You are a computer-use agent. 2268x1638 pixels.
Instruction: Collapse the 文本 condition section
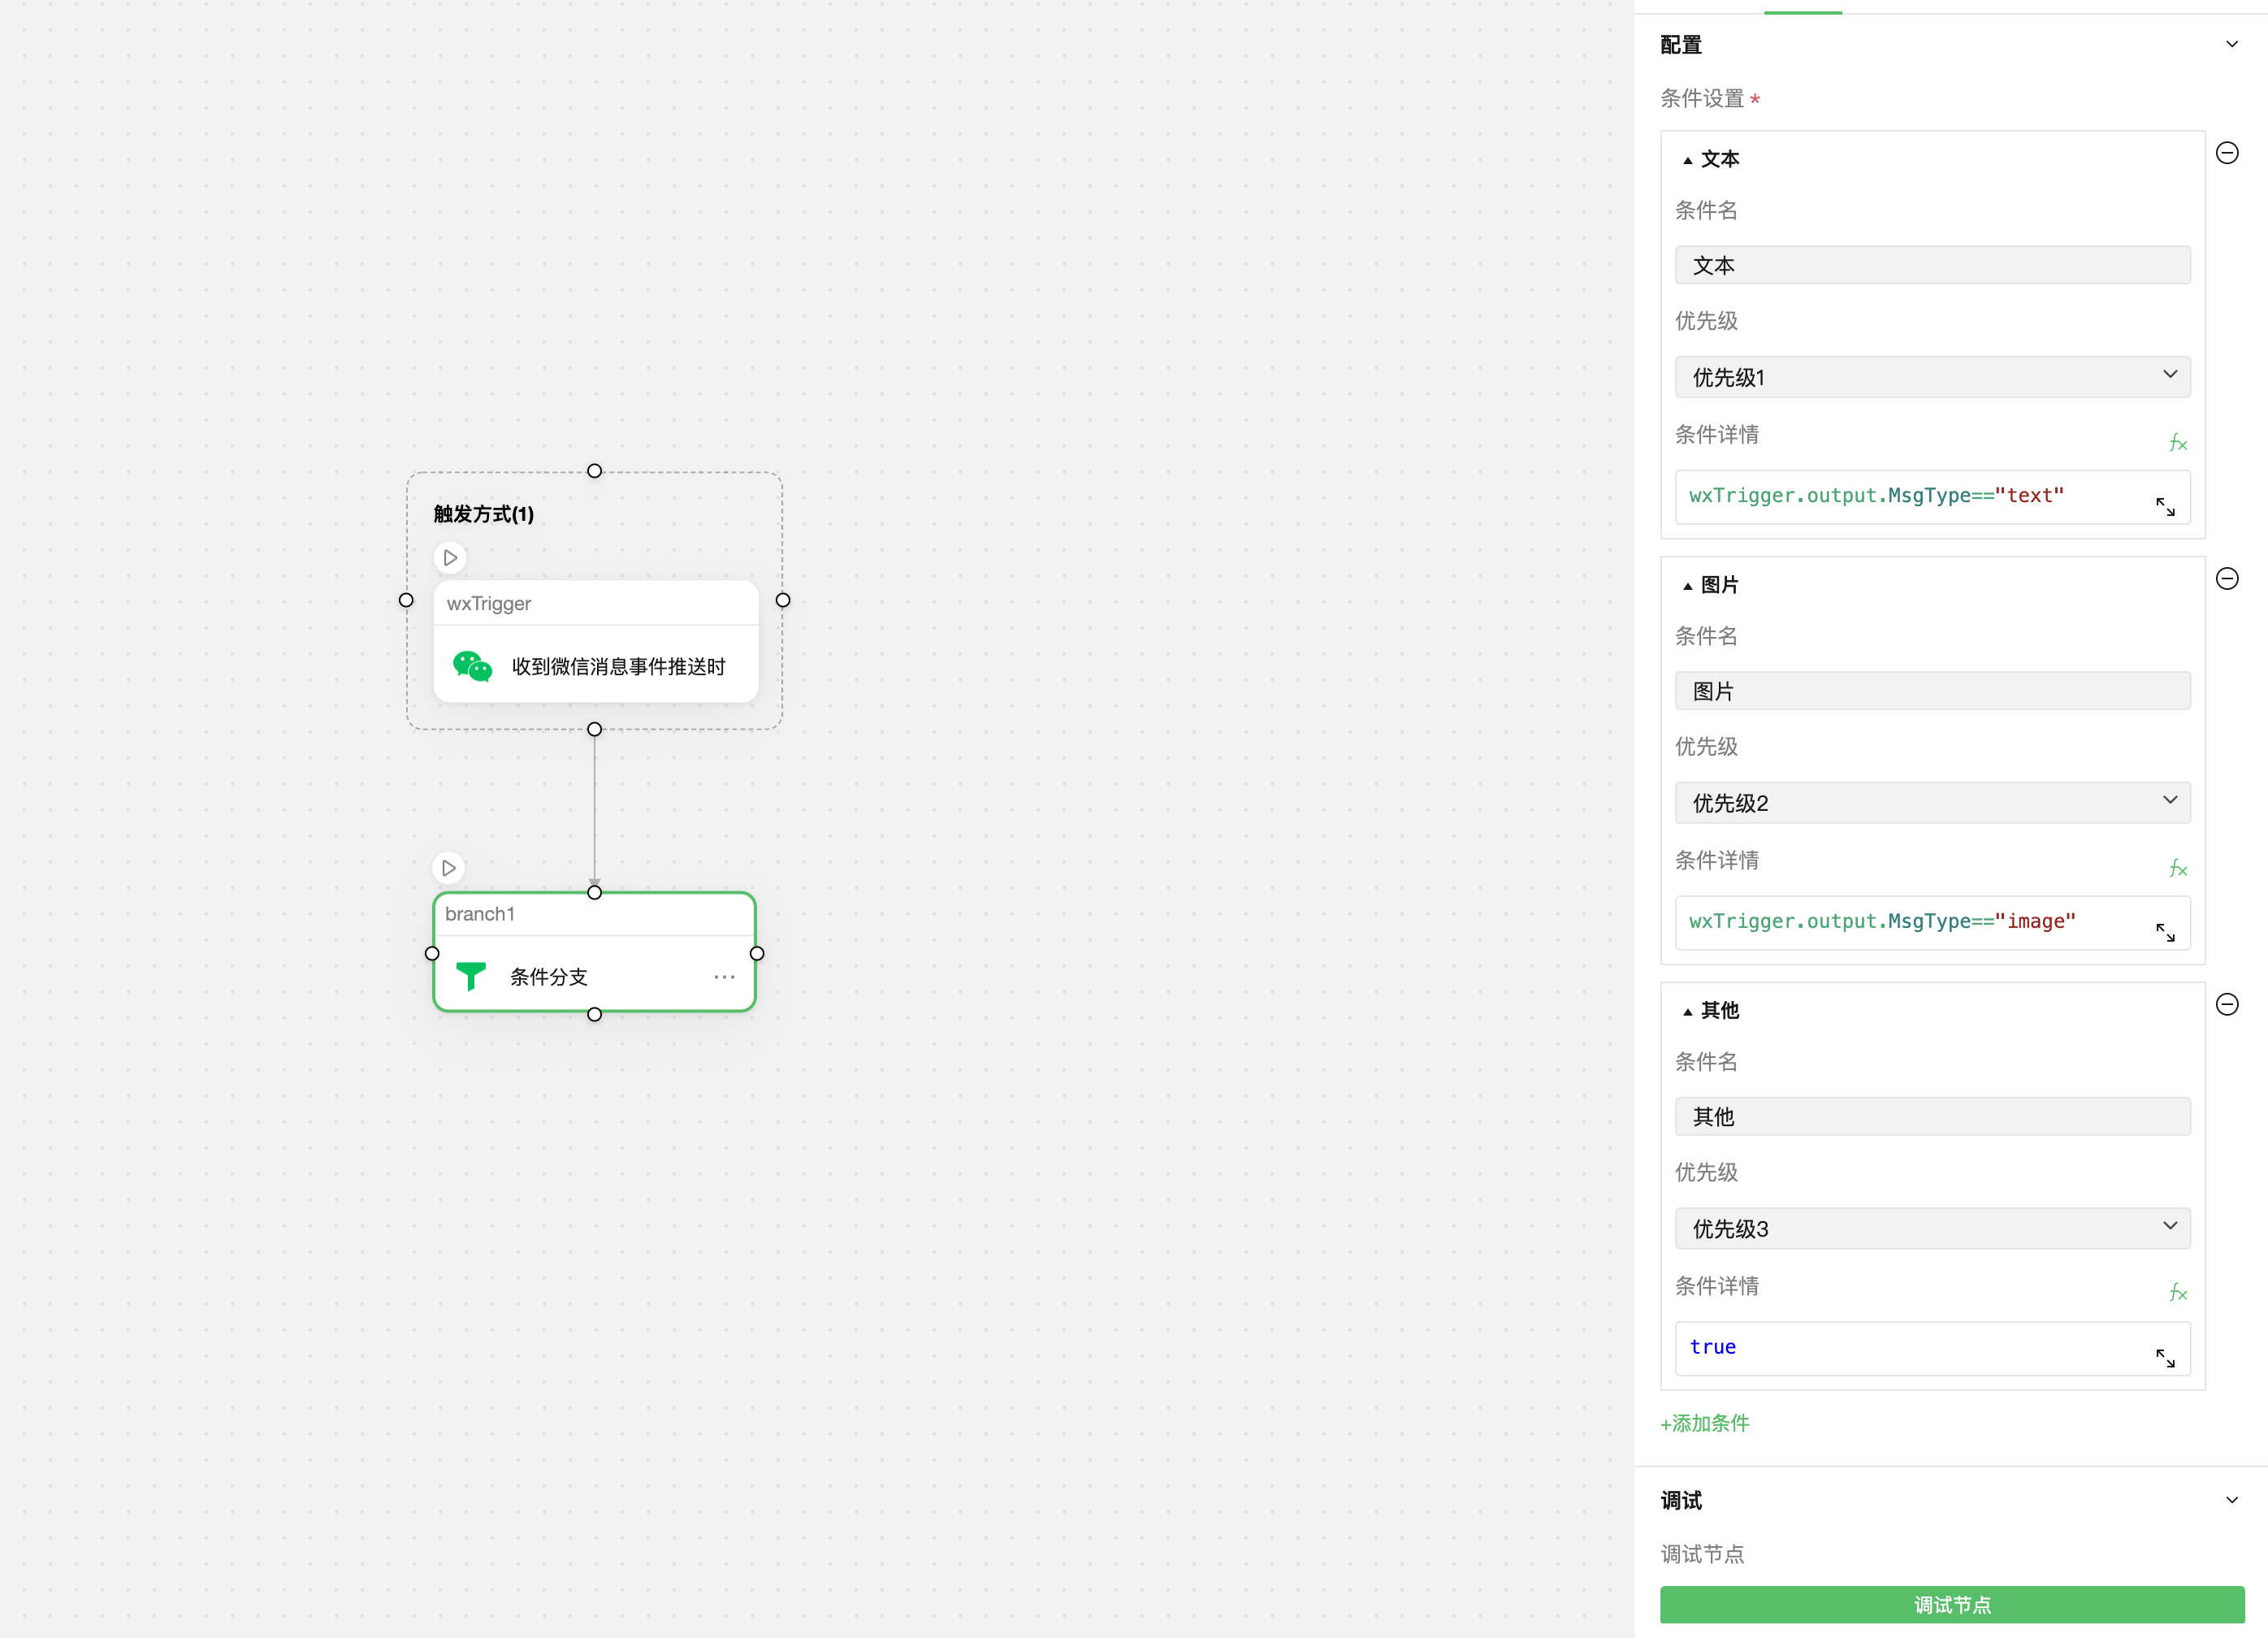[x=1688, y=160]
